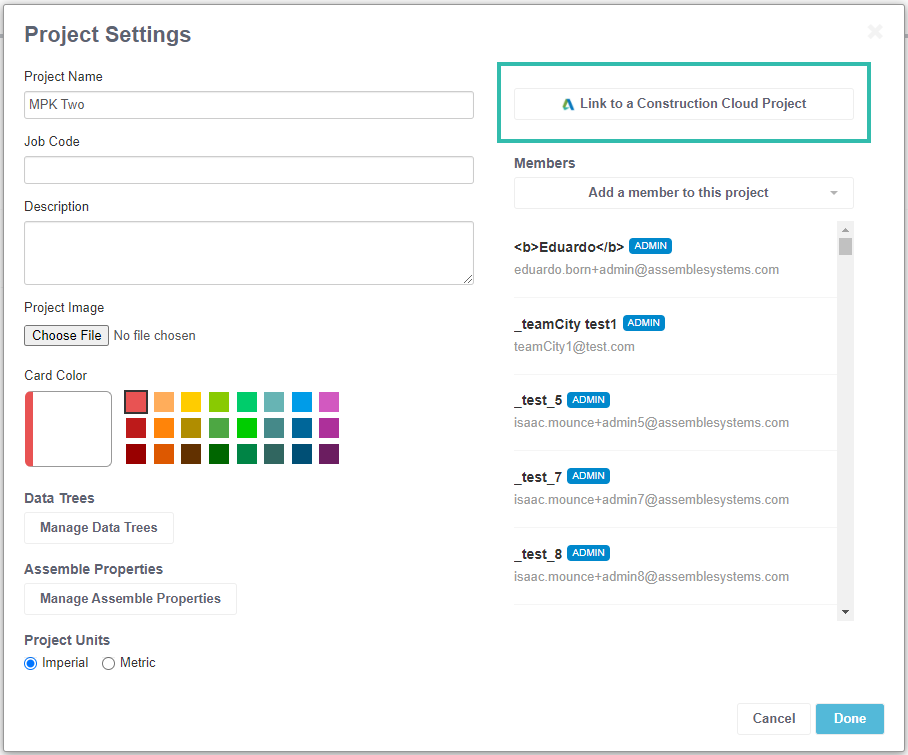Click into the Description text area
This screenshot has height=755, width=908.
pyautogui.click(x=249, y=252)
